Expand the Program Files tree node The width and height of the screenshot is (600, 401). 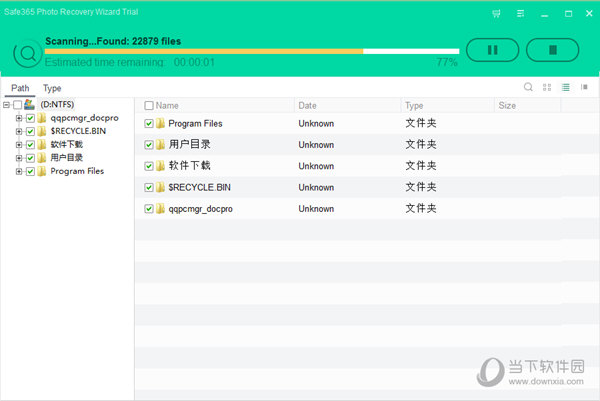[x=18, y=171]
